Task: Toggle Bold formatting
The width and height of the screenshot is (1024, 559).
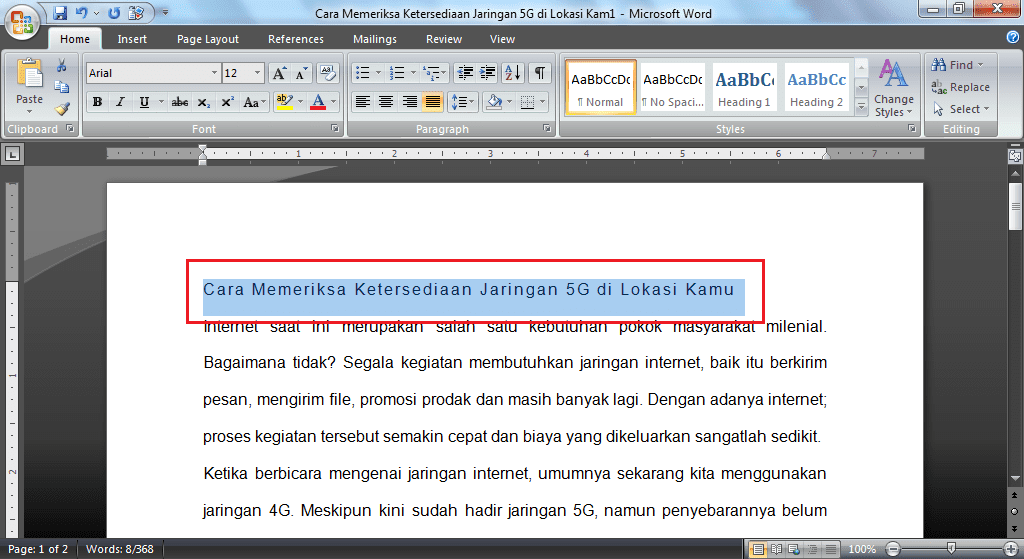Action: pos(97,102)
